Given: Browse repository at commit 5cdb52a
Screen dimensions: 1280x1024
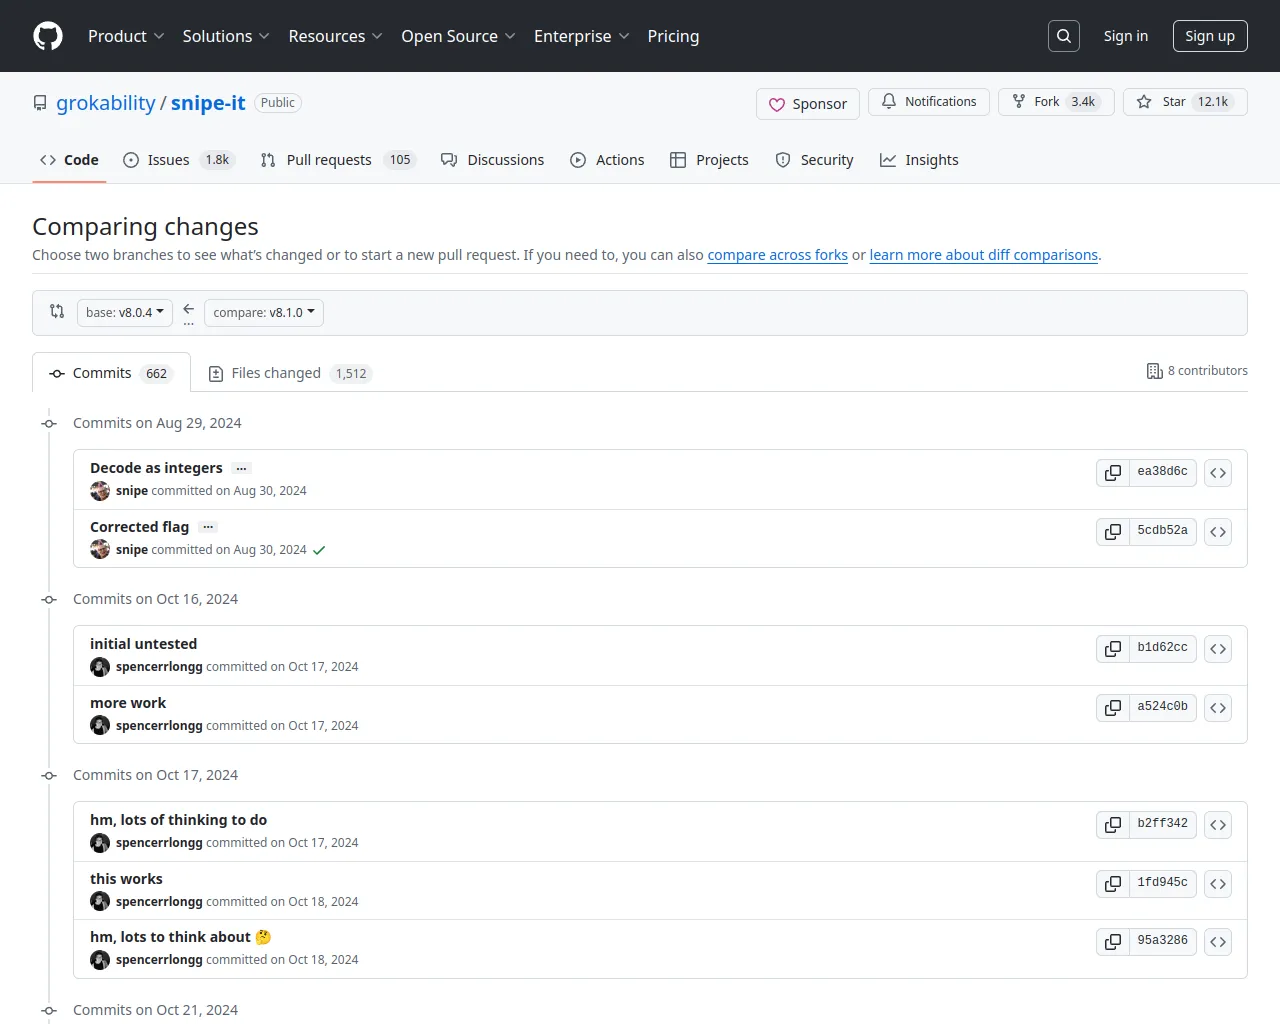Looking at the screenshot, I should [x=1218, y=531].
